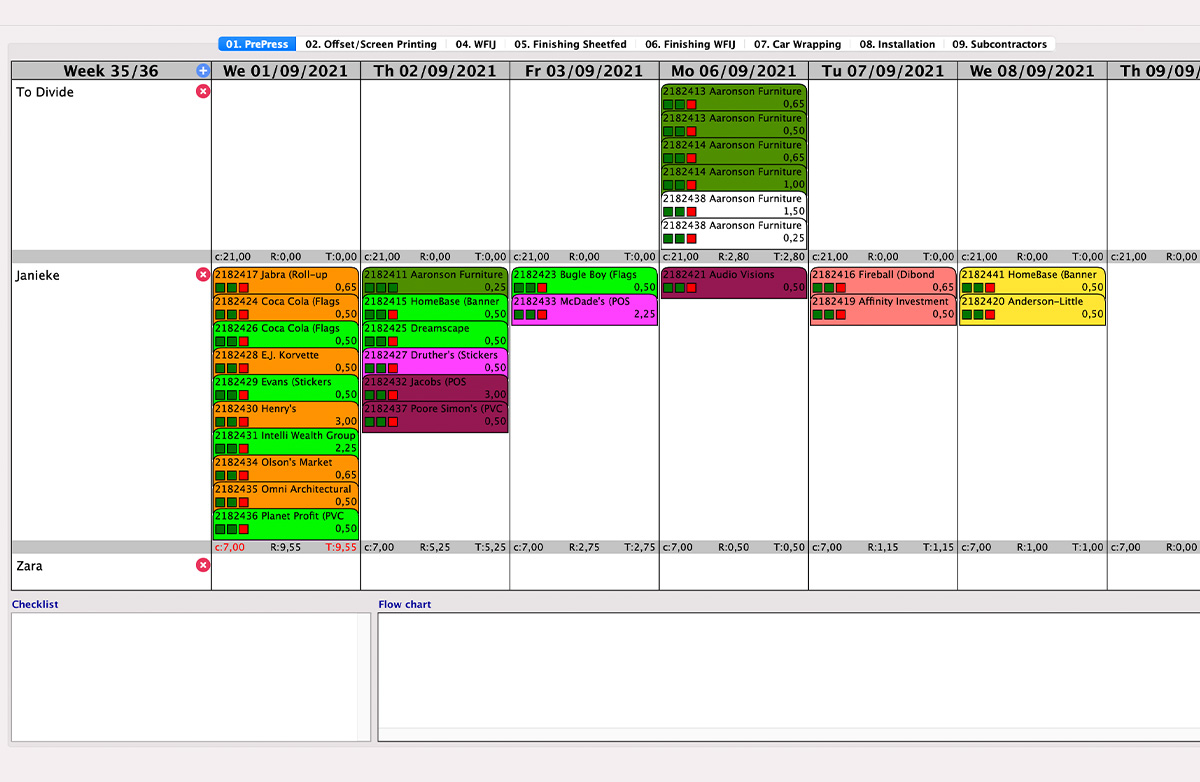This screenshot has width=1200, height=782.
Task: Click the Mo 06/09/2021 column header
Action: coord(734,71)
